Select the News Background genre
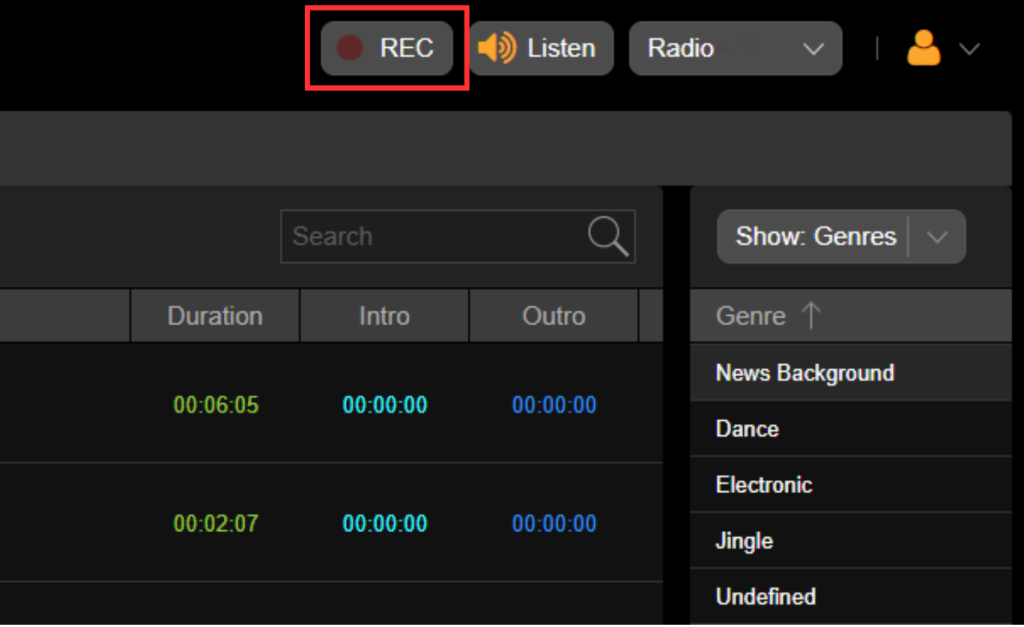 851,373
